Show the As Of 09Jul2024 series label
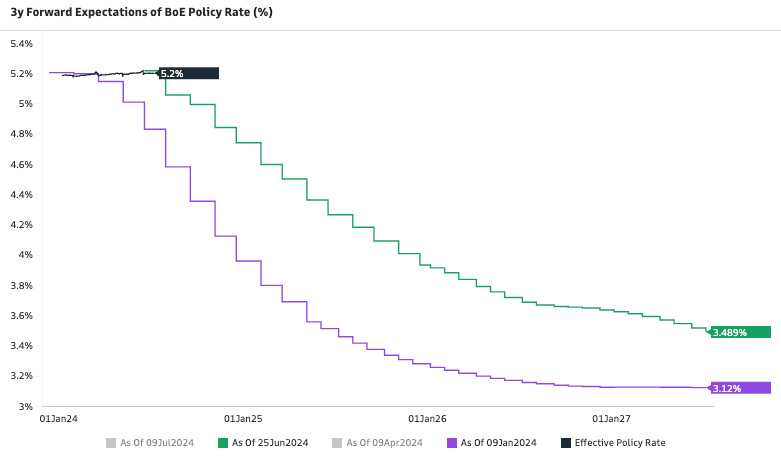This screenshot has height=470, width=781. click(x=153, y=443)
